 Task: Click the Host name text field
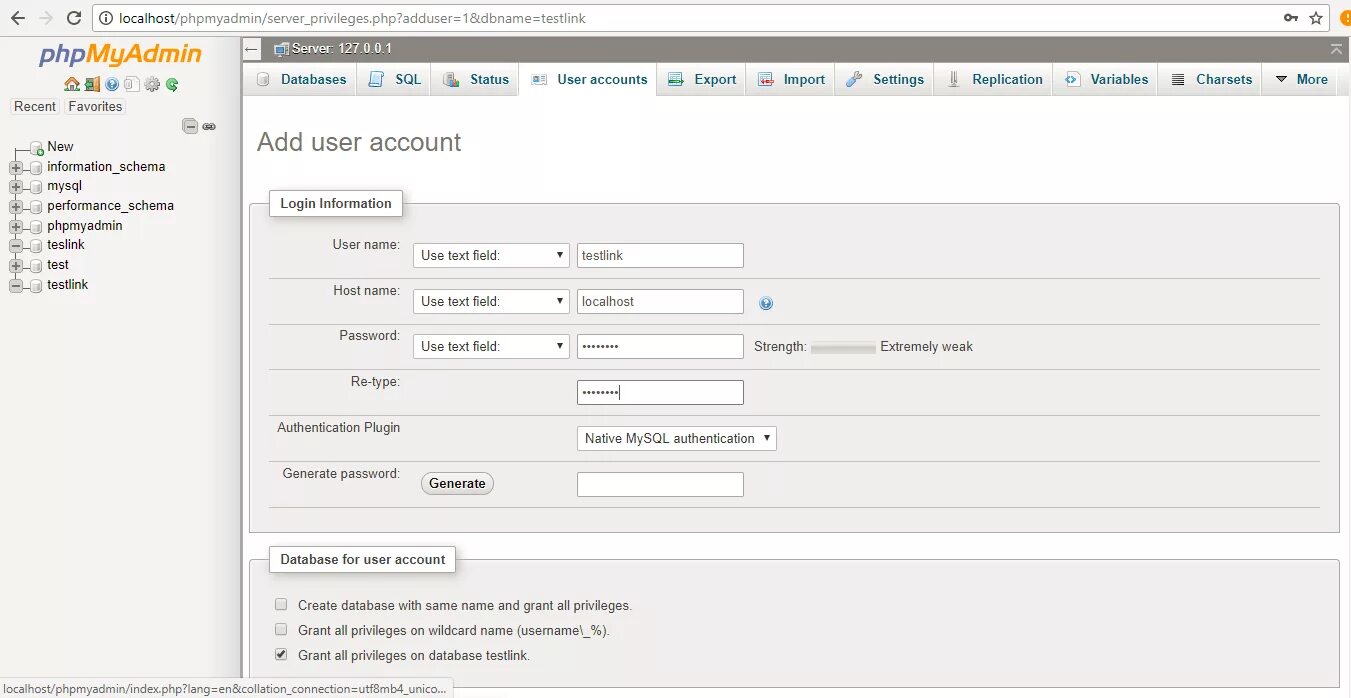660,301
